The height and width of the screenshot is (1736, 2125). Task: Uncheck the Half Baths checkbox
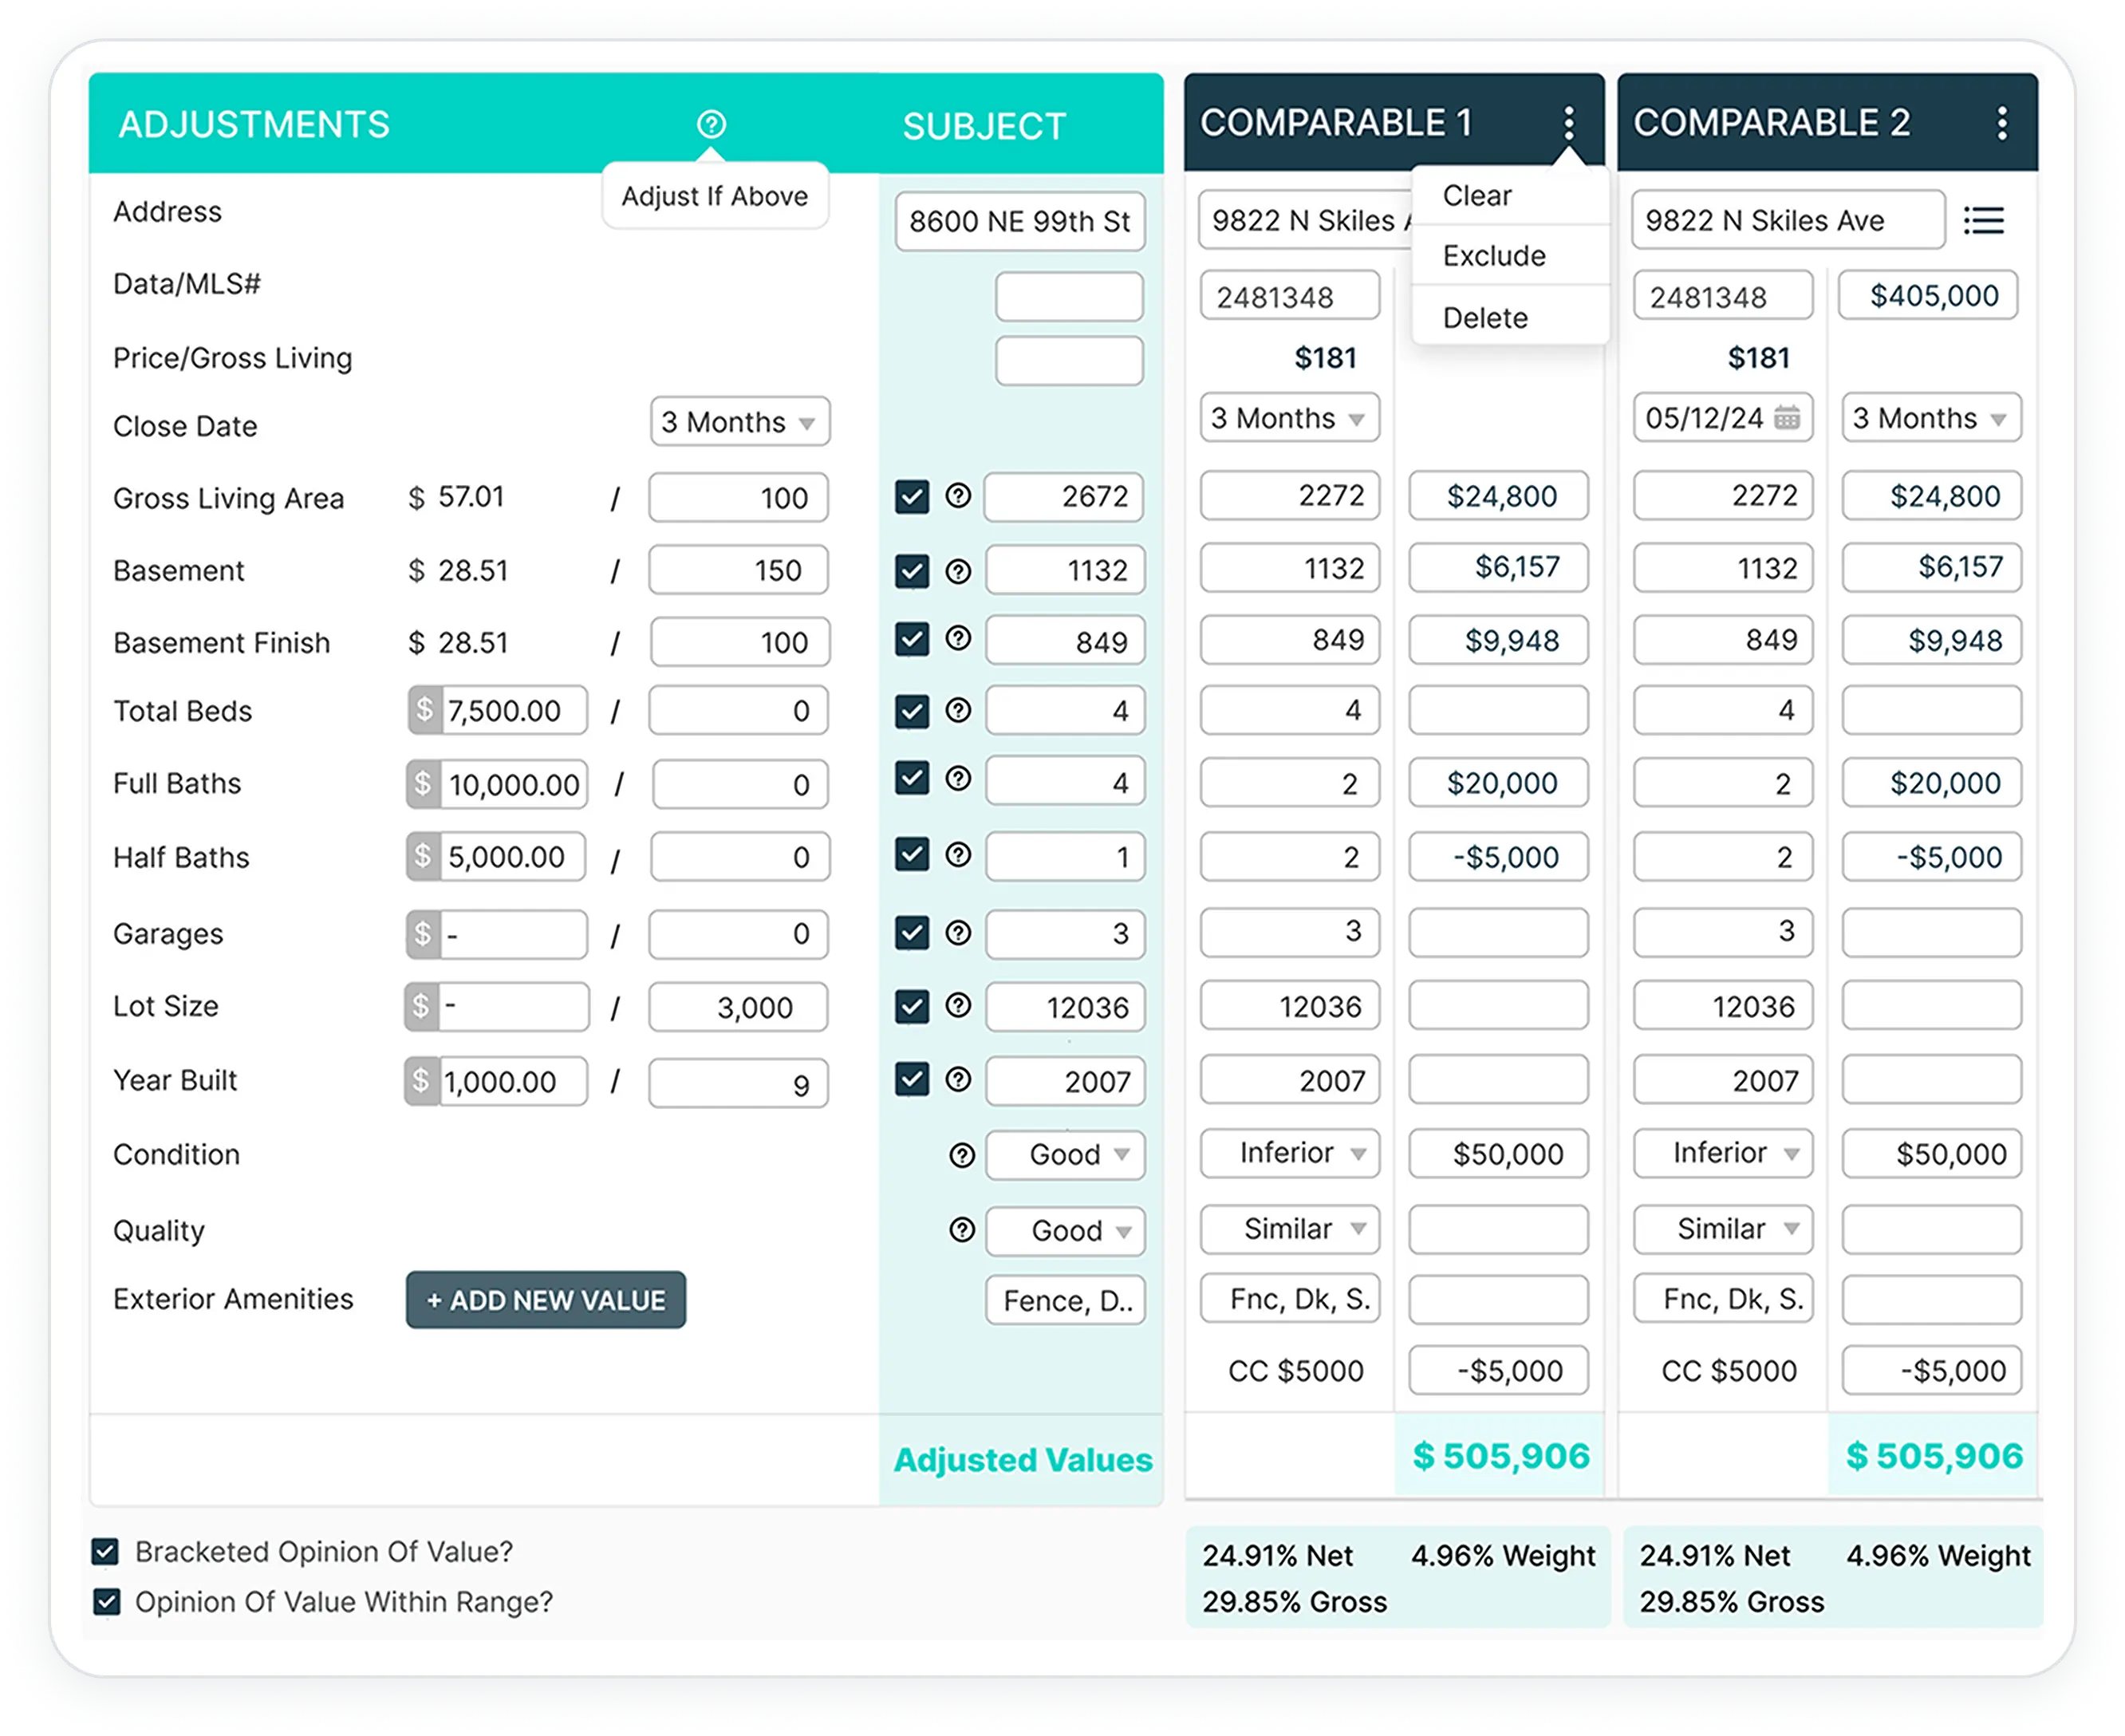point(911,855)
